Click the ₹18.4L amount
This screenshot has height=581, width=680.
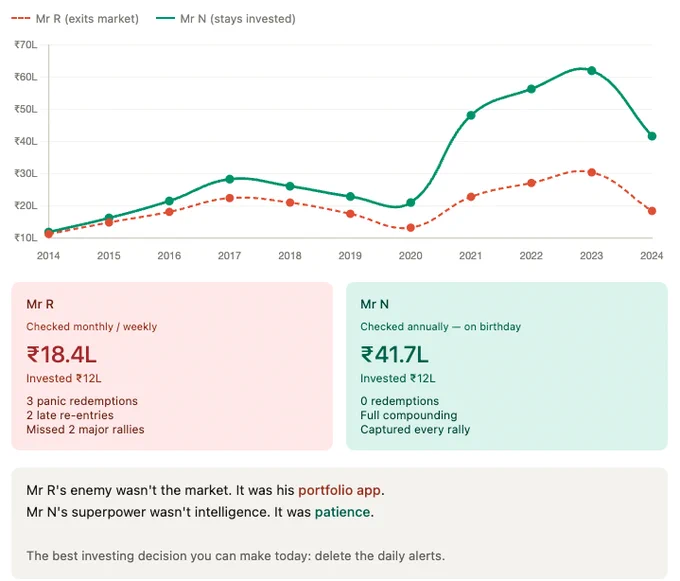pos(62,354)
